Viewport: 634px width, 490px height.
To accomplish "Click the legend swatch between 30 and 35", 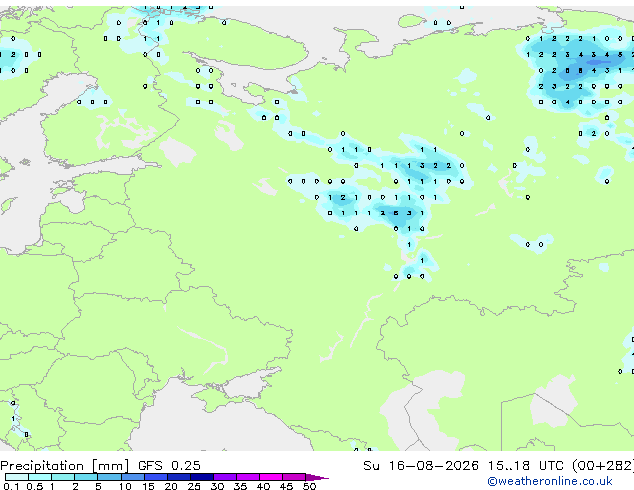I will (x=225, y=477).
